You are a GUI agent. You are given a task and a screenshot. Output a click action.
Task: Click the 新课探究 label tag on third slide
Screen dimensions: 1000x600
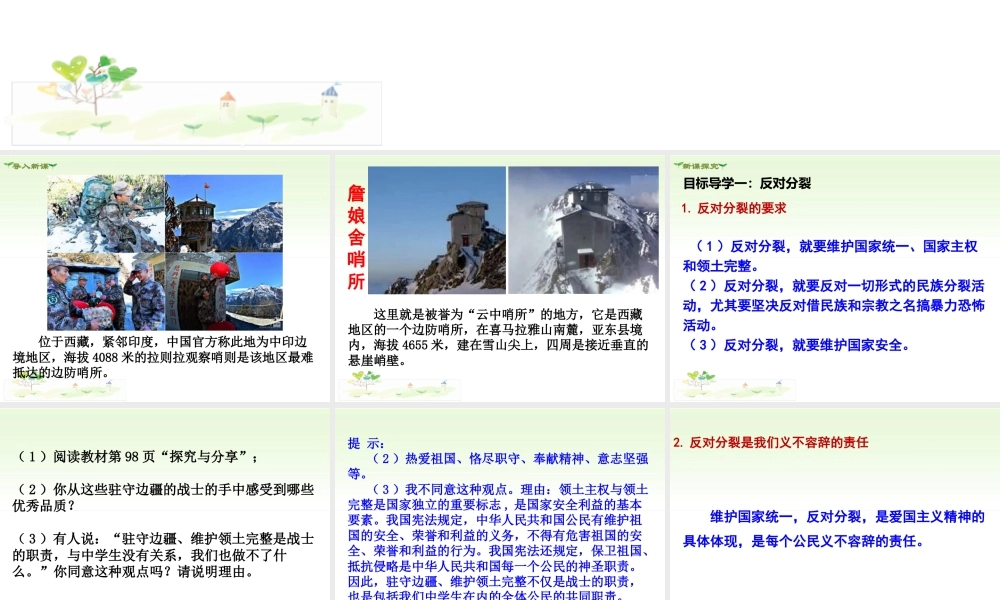coord(699,165)
